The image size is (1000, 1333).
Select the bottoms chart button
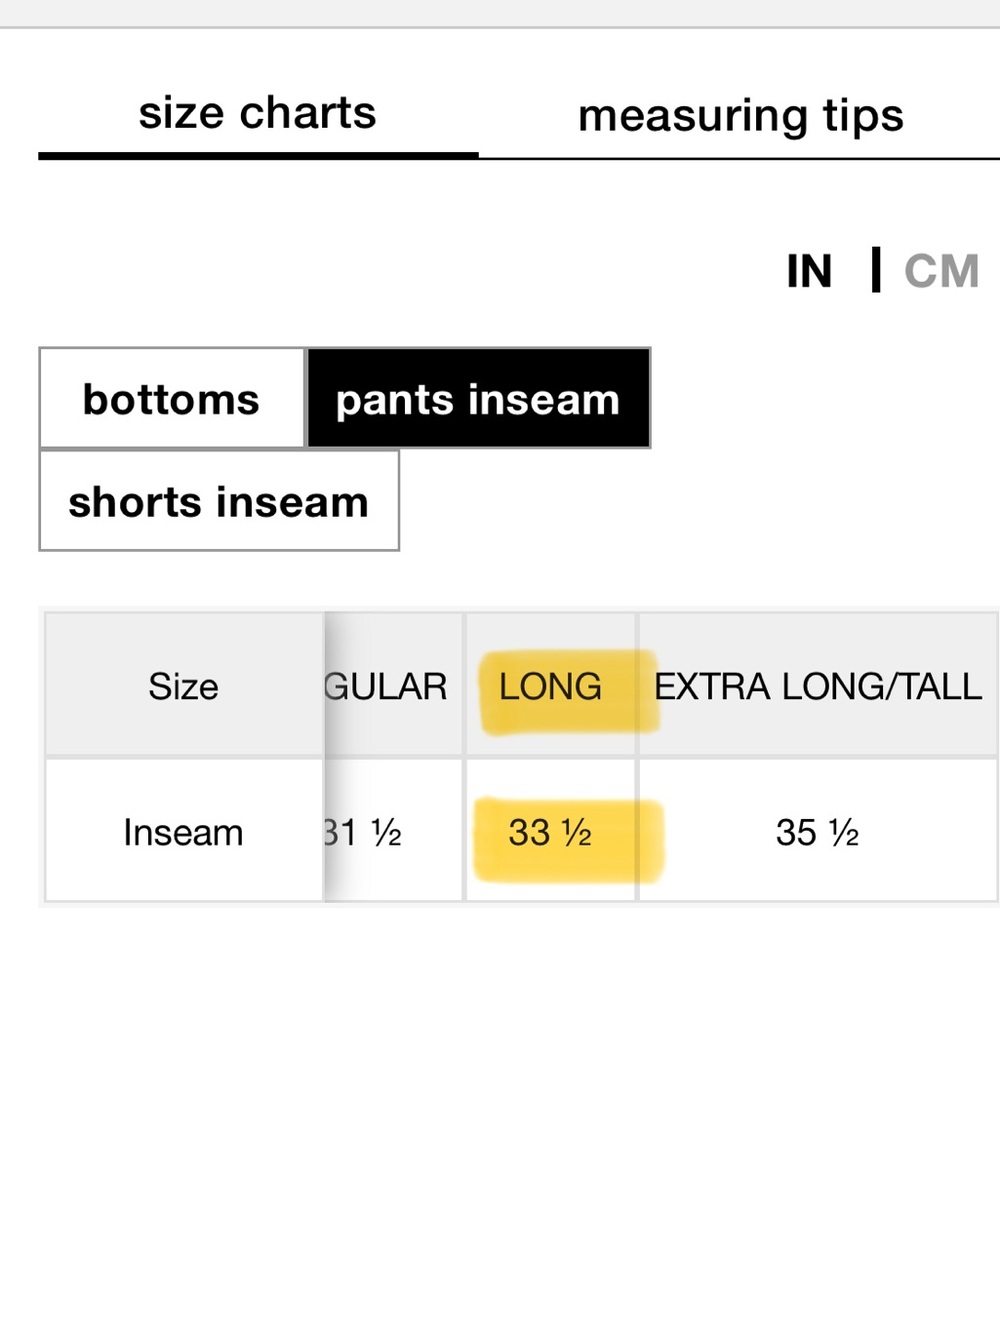[172, 398]
